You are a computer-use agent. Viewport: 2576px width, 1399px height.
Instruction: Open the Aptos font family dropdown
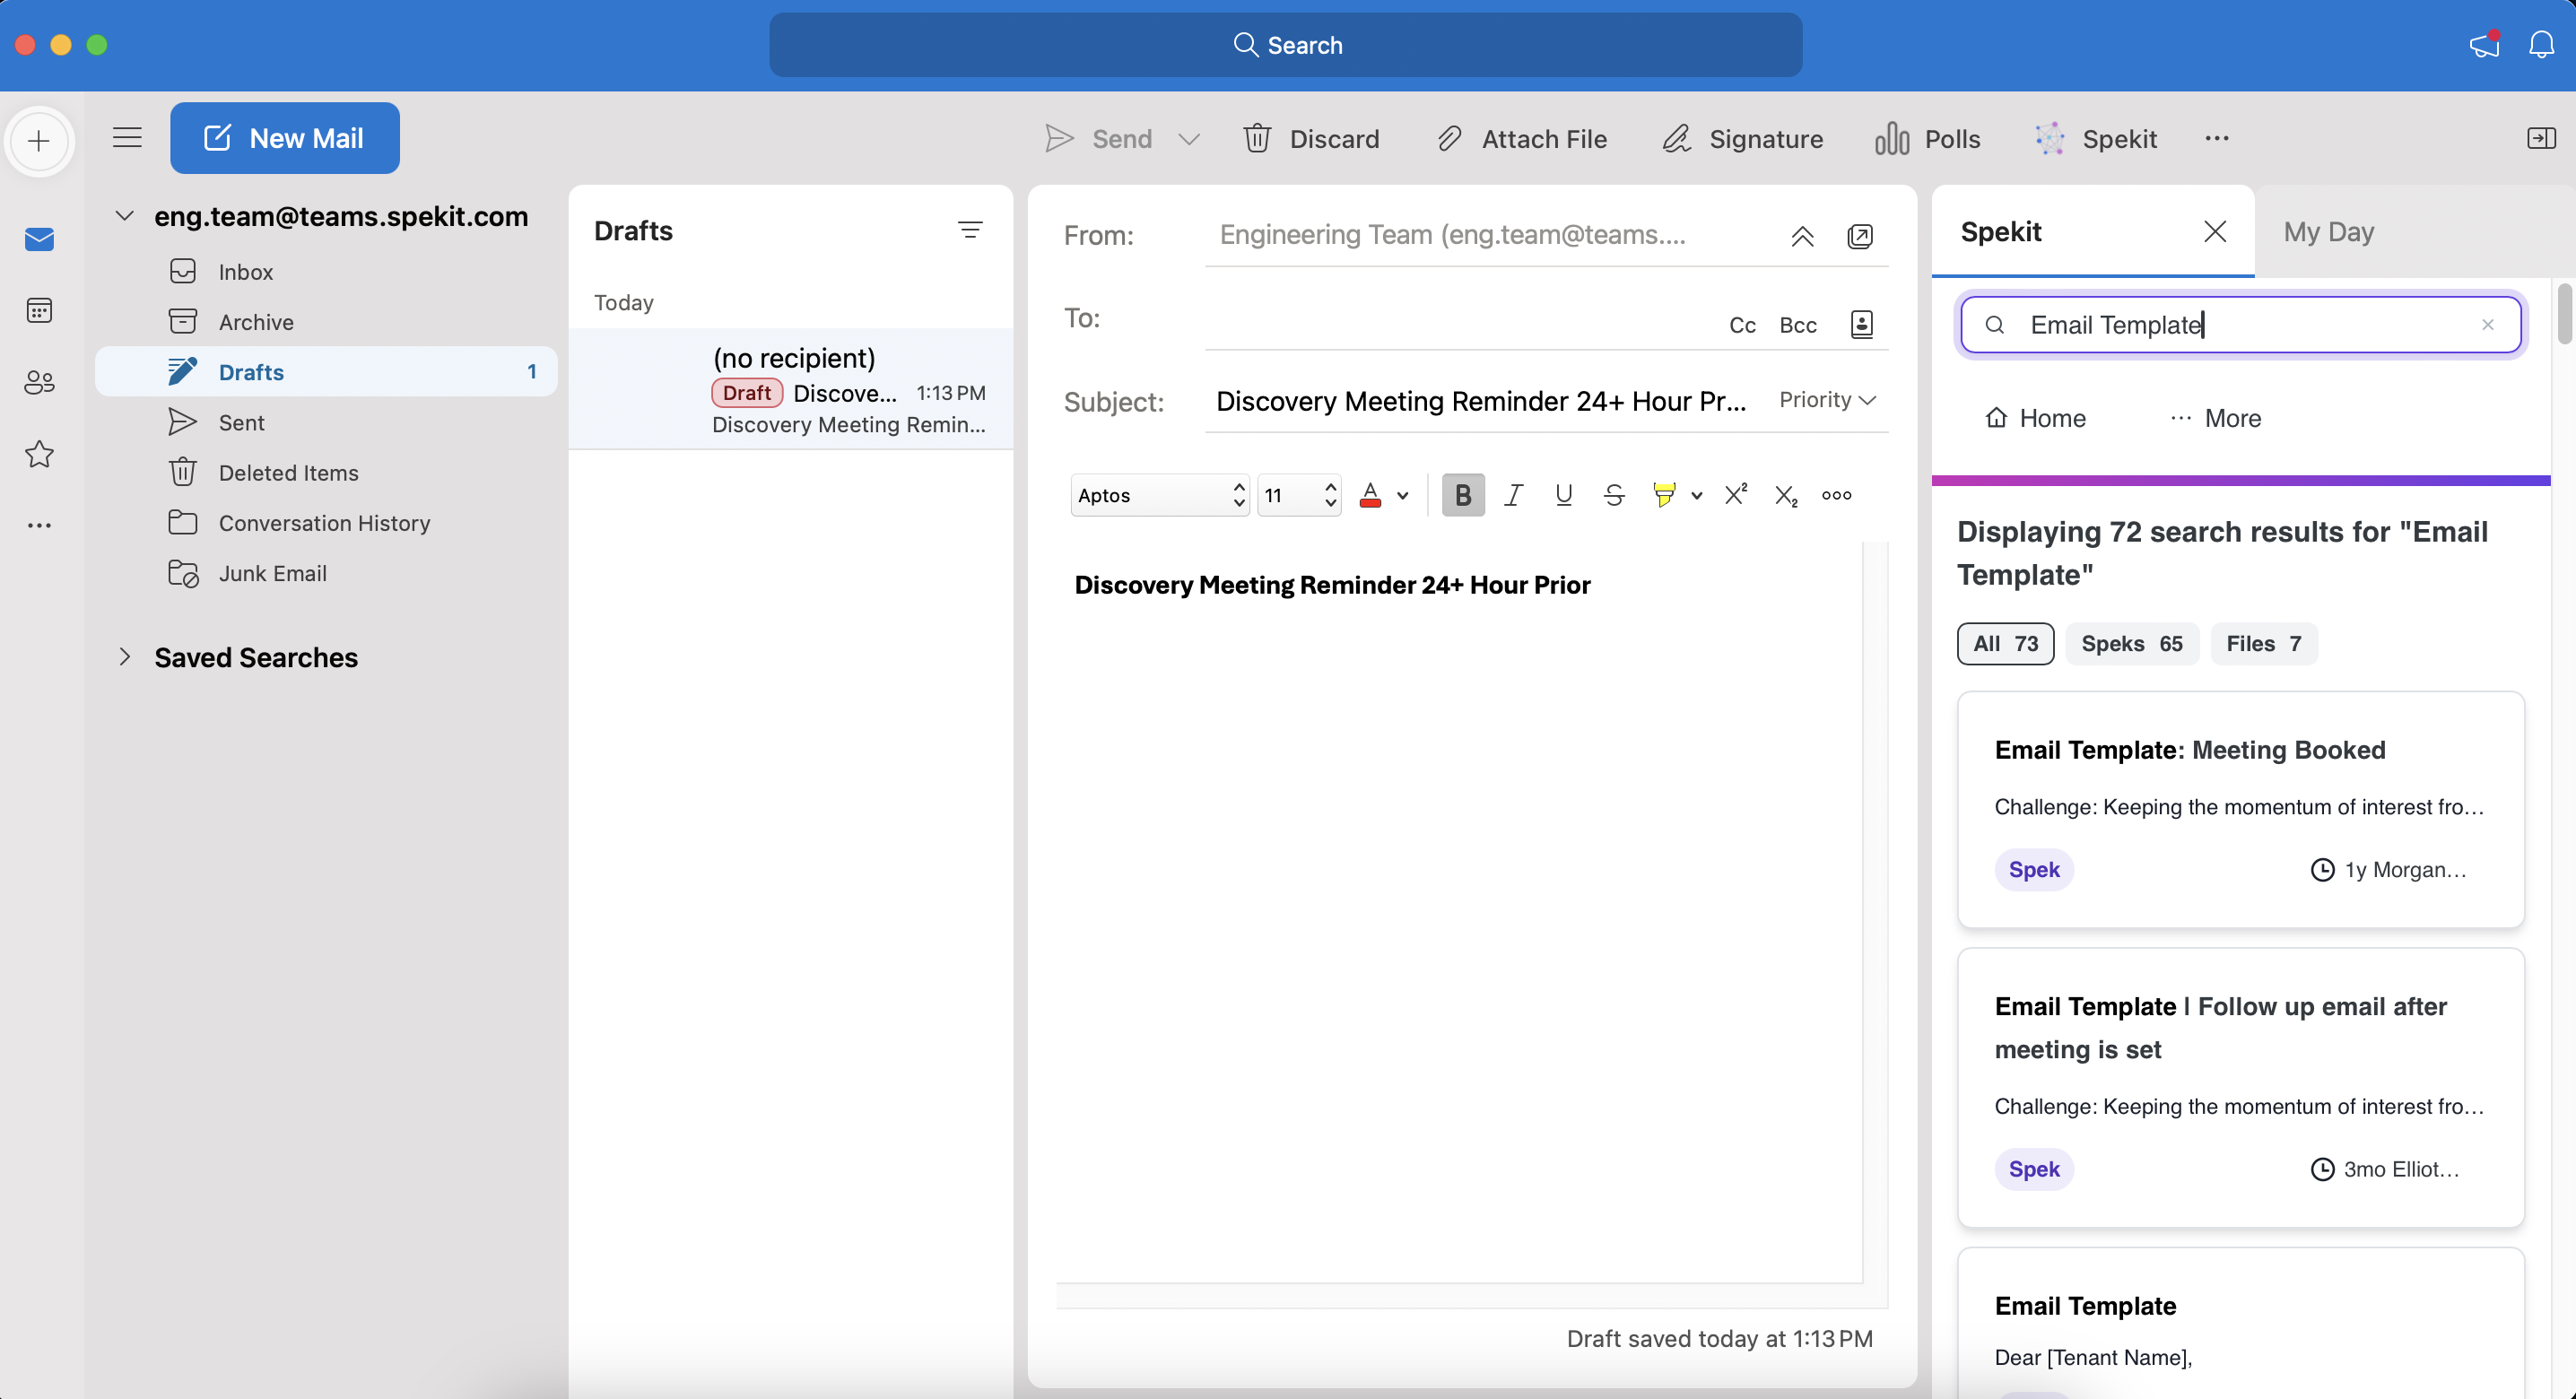tap(1159, 495)
